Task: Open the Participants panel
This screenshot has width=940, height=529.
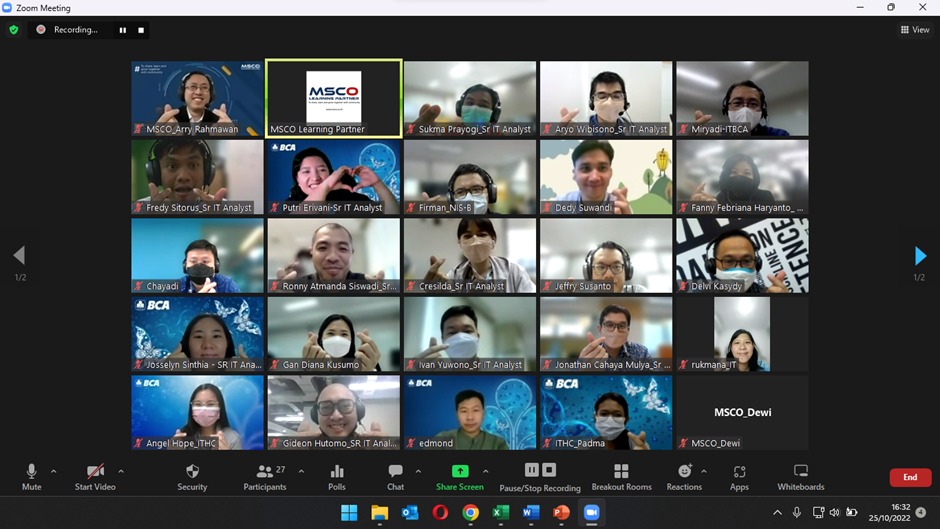Action: tap(264, 477)
